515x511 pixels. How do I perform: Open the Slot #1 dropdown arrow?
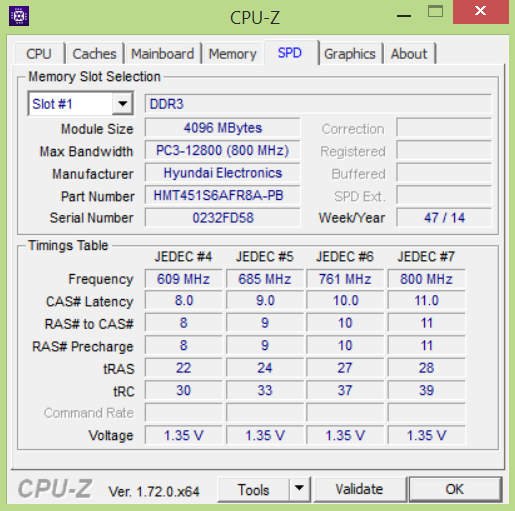[123, 104]
